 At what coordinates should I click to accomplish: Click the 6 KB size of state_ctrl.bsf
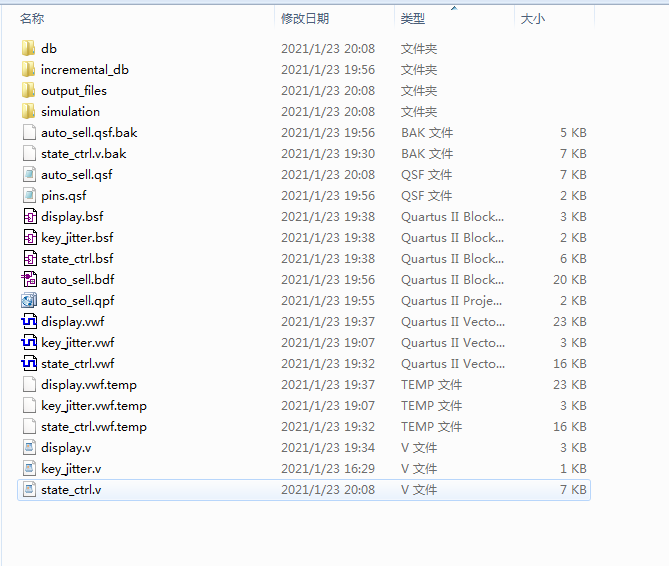pos(573,259)
